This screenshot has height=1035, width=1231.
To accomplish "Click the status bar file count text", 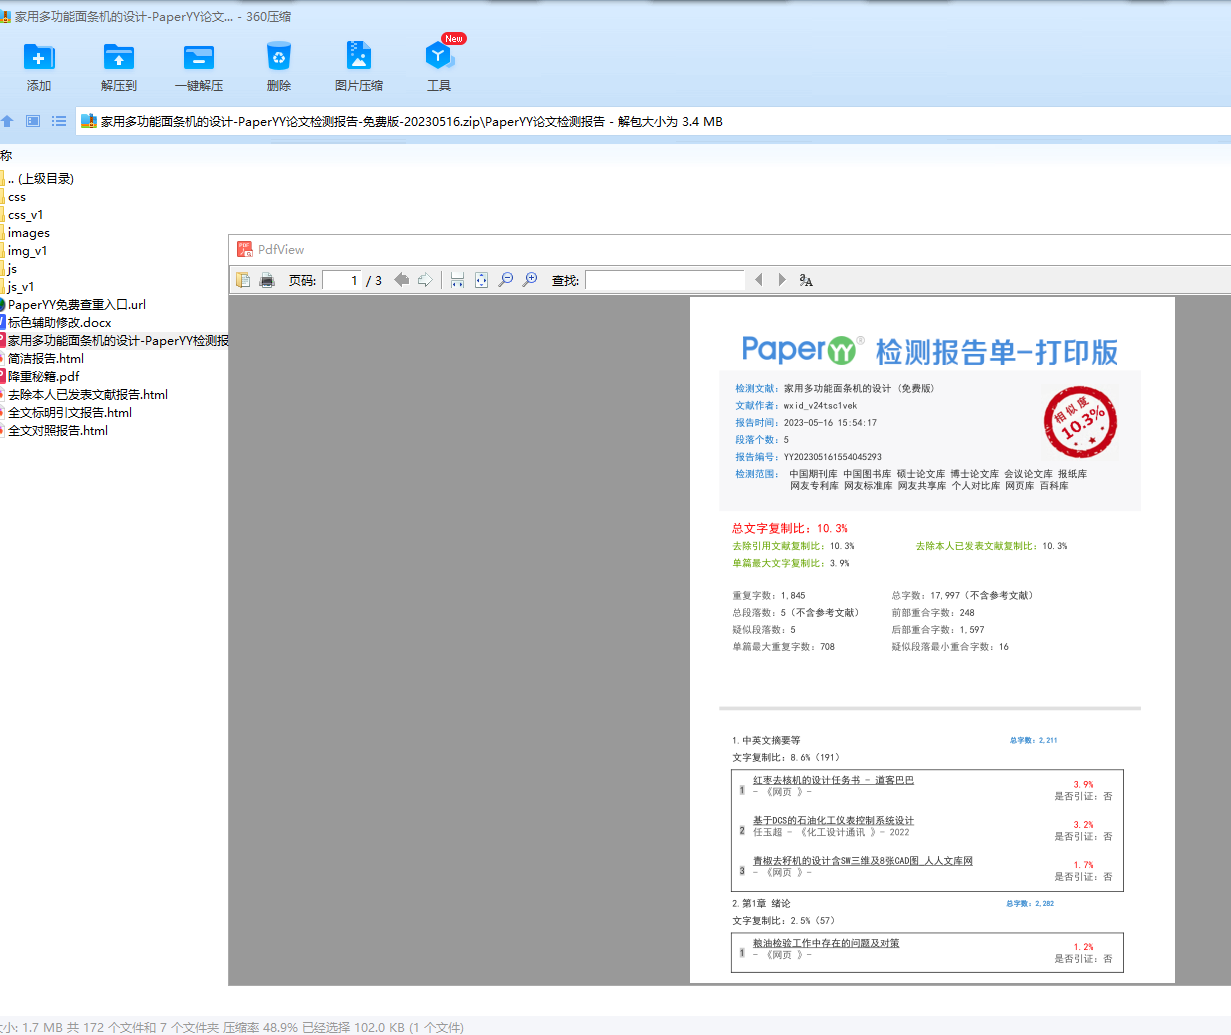I will click(232, 1027).
